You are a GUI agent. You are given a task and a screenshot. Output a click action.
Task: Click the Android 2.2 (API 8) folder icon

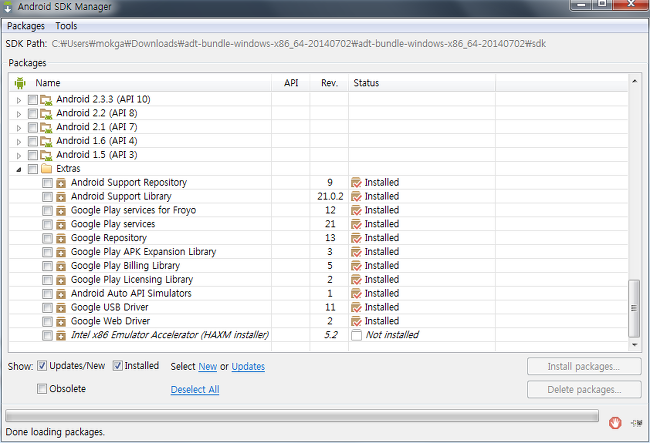coord(46,114)
